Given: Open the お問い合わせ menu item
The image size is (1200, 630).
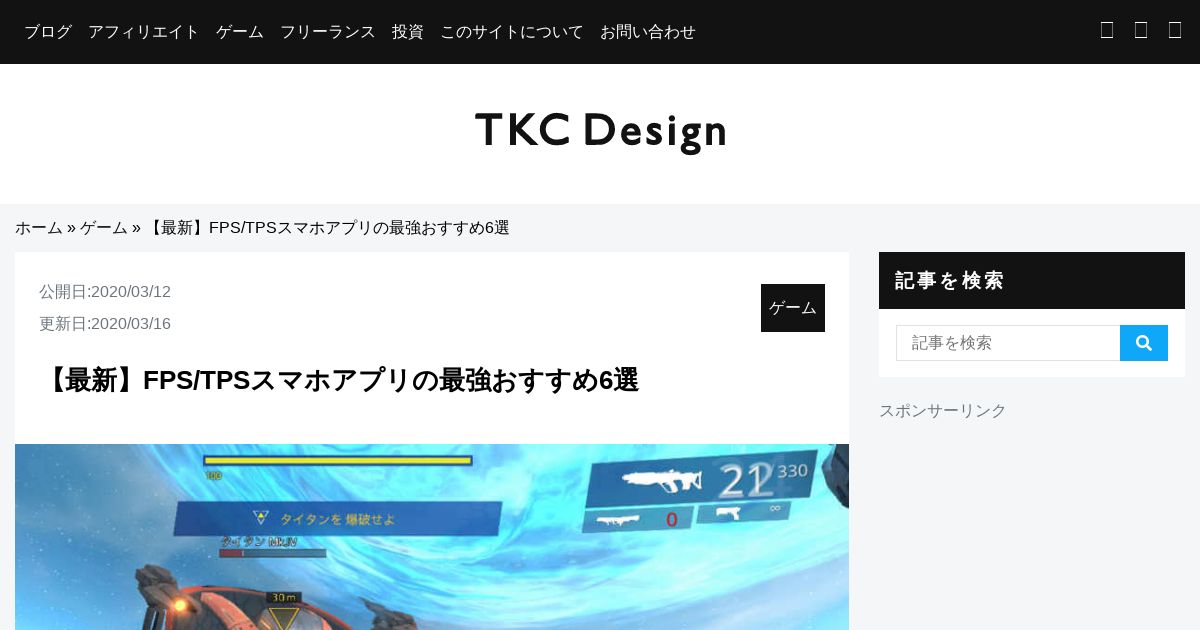Looking at the screenshot, I should [x=648, y=32].
